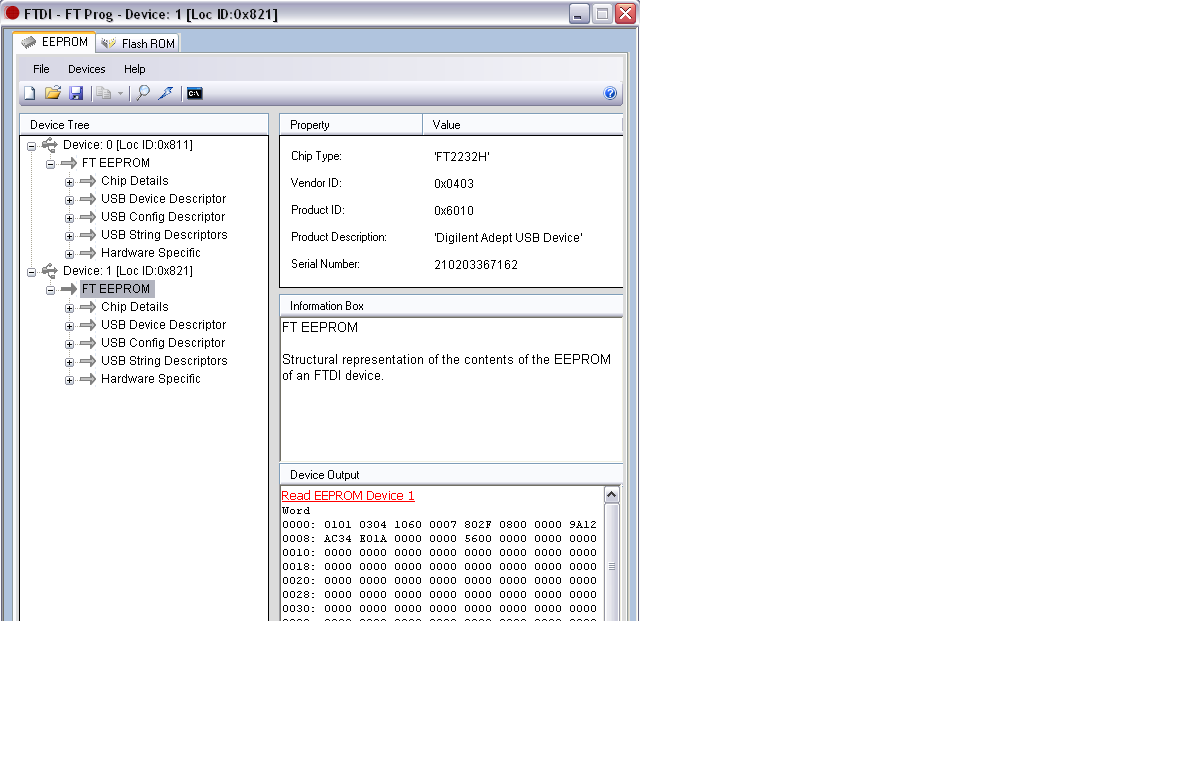Image resolution: width=1200 pixels, height=766 pixels.
Task: Click the Program devices lightning icon
Action: click(166, 93)
